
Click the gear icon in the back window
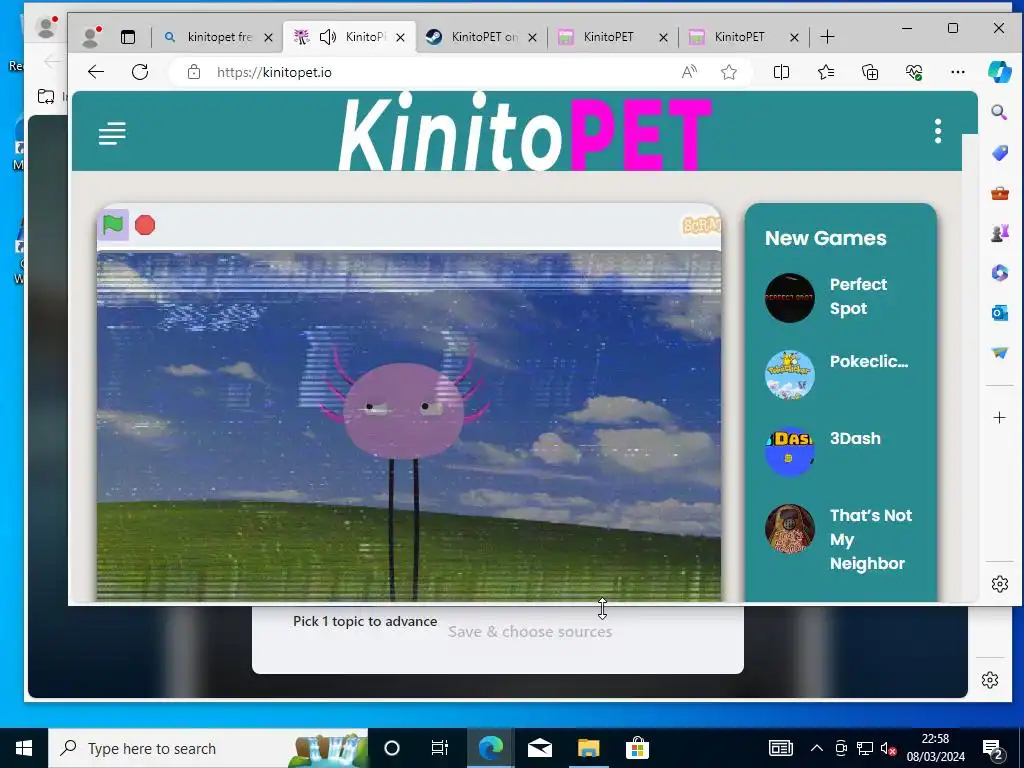coord(990,680)
